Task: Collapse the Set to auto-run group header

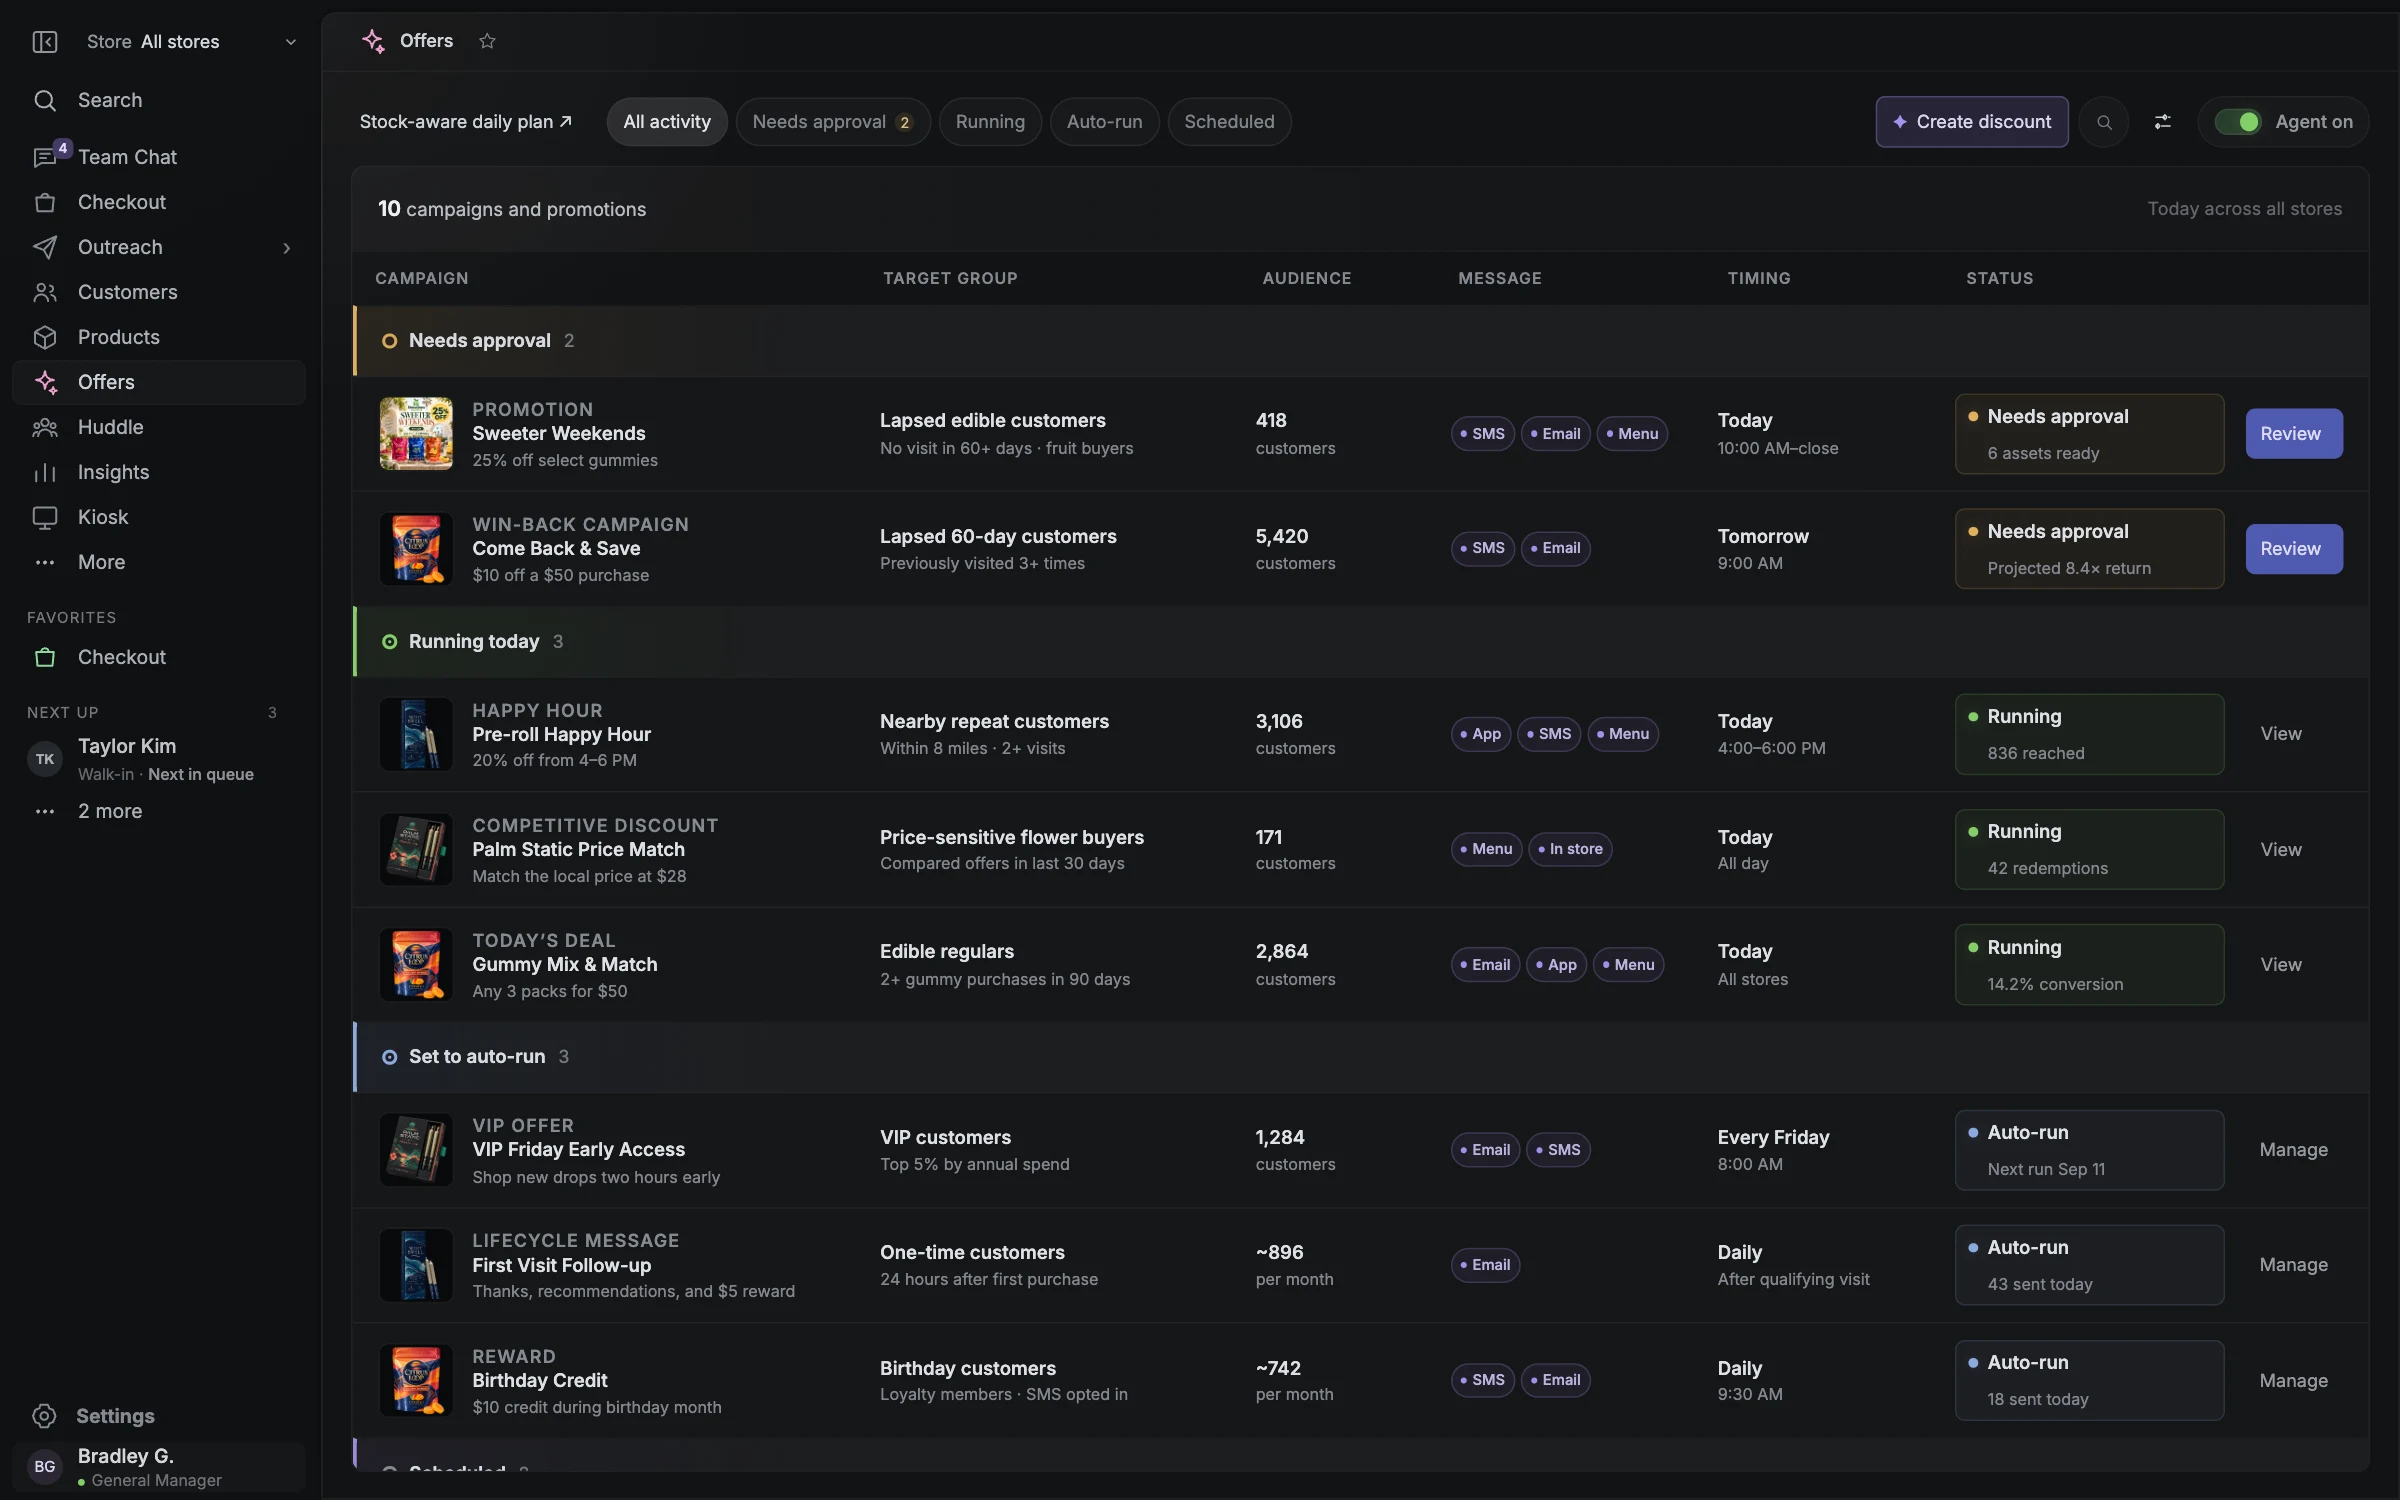Action: coord(1360,1057)
